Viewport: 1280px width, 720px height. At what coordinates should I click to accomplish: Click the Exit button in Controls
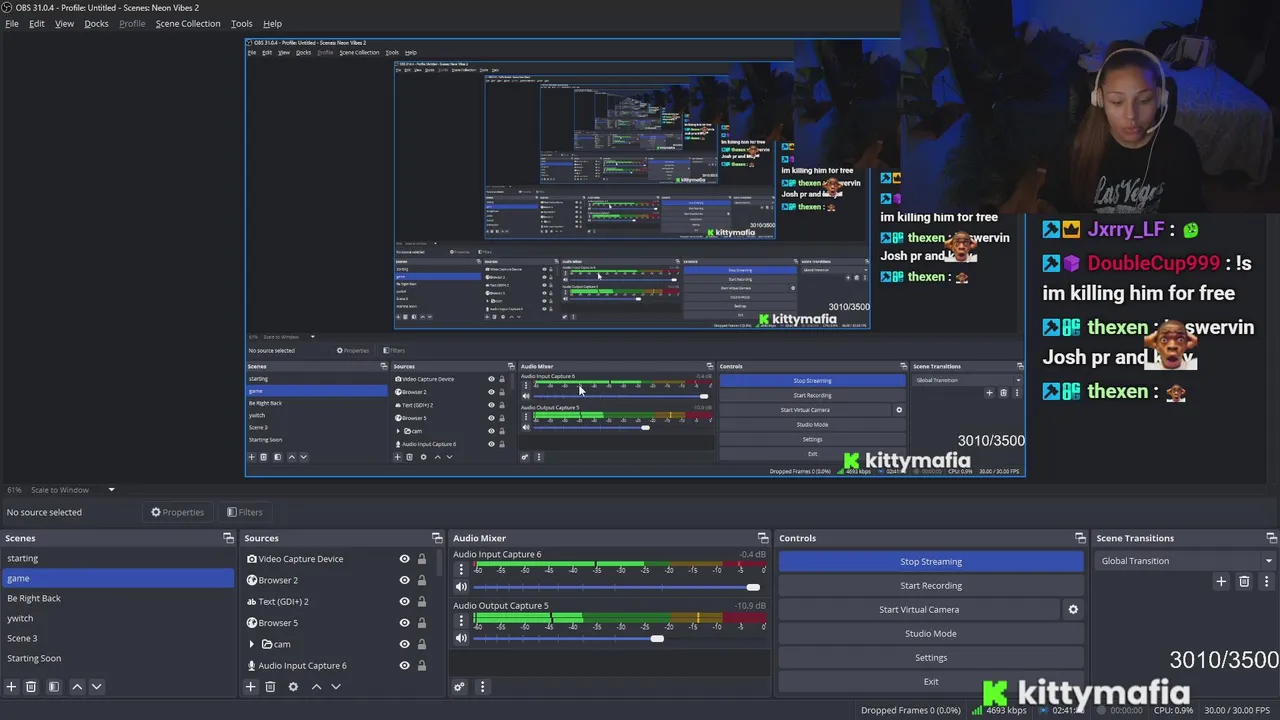pos(931,682)
